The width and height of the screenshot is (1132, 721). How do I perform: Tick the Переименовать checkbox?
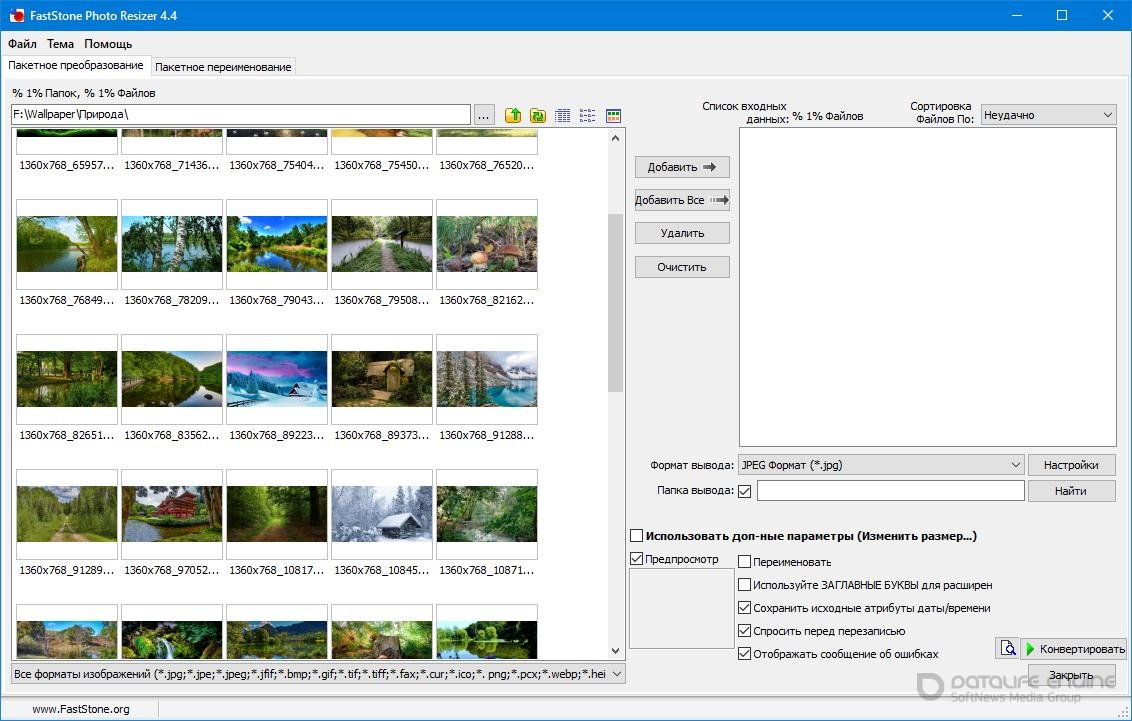click(x=744, y=562)
